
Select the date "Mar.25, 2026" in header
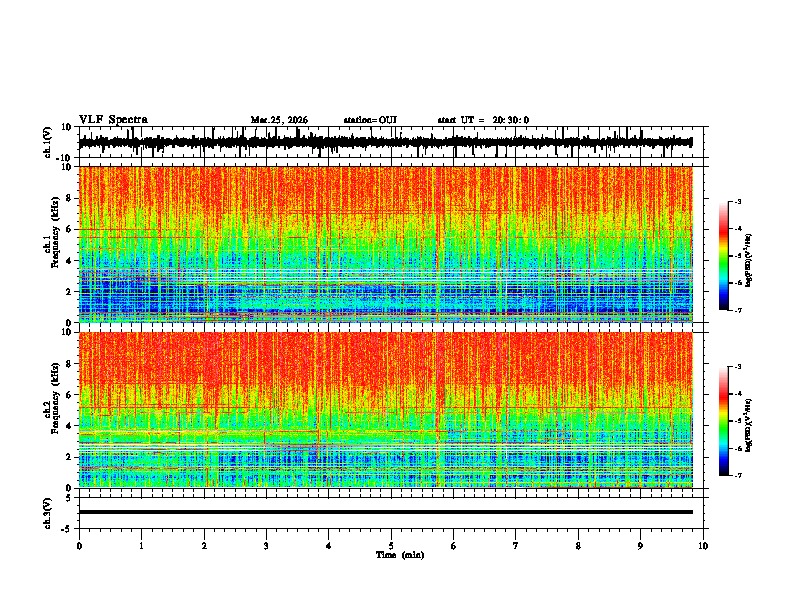click(x=279, y=120)
